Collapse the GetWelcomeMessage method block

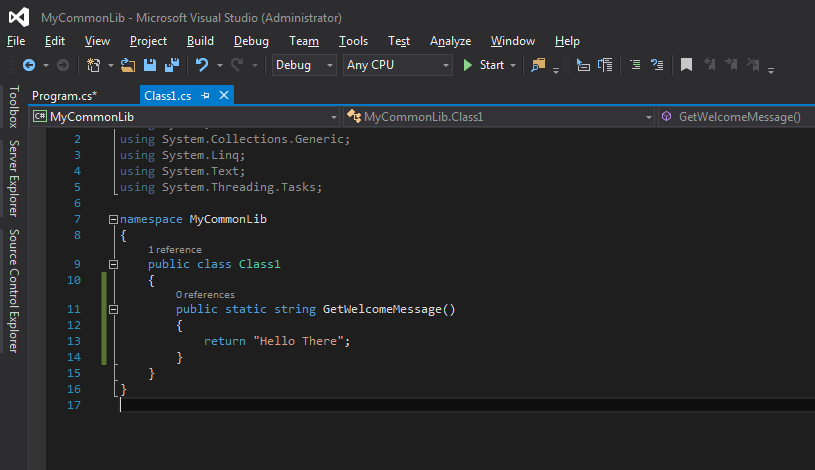click(113, 310)
